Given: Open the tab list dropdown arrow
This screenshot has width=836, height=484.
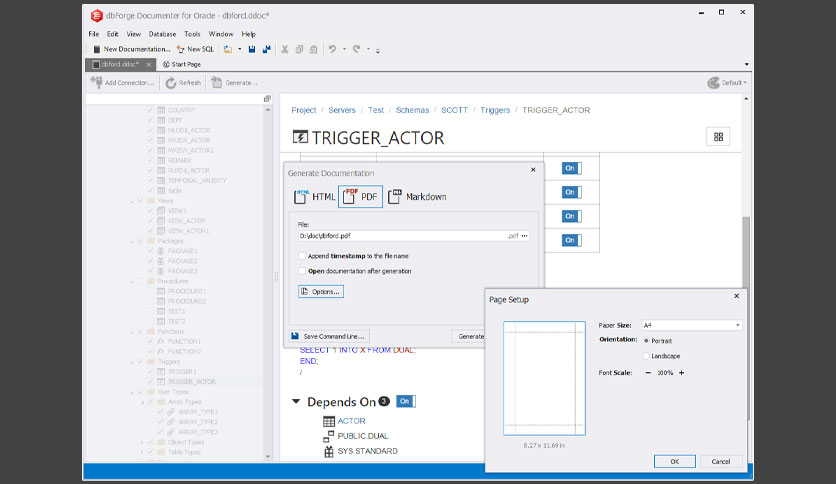Looking at the screenshot, I should [746, 64].
